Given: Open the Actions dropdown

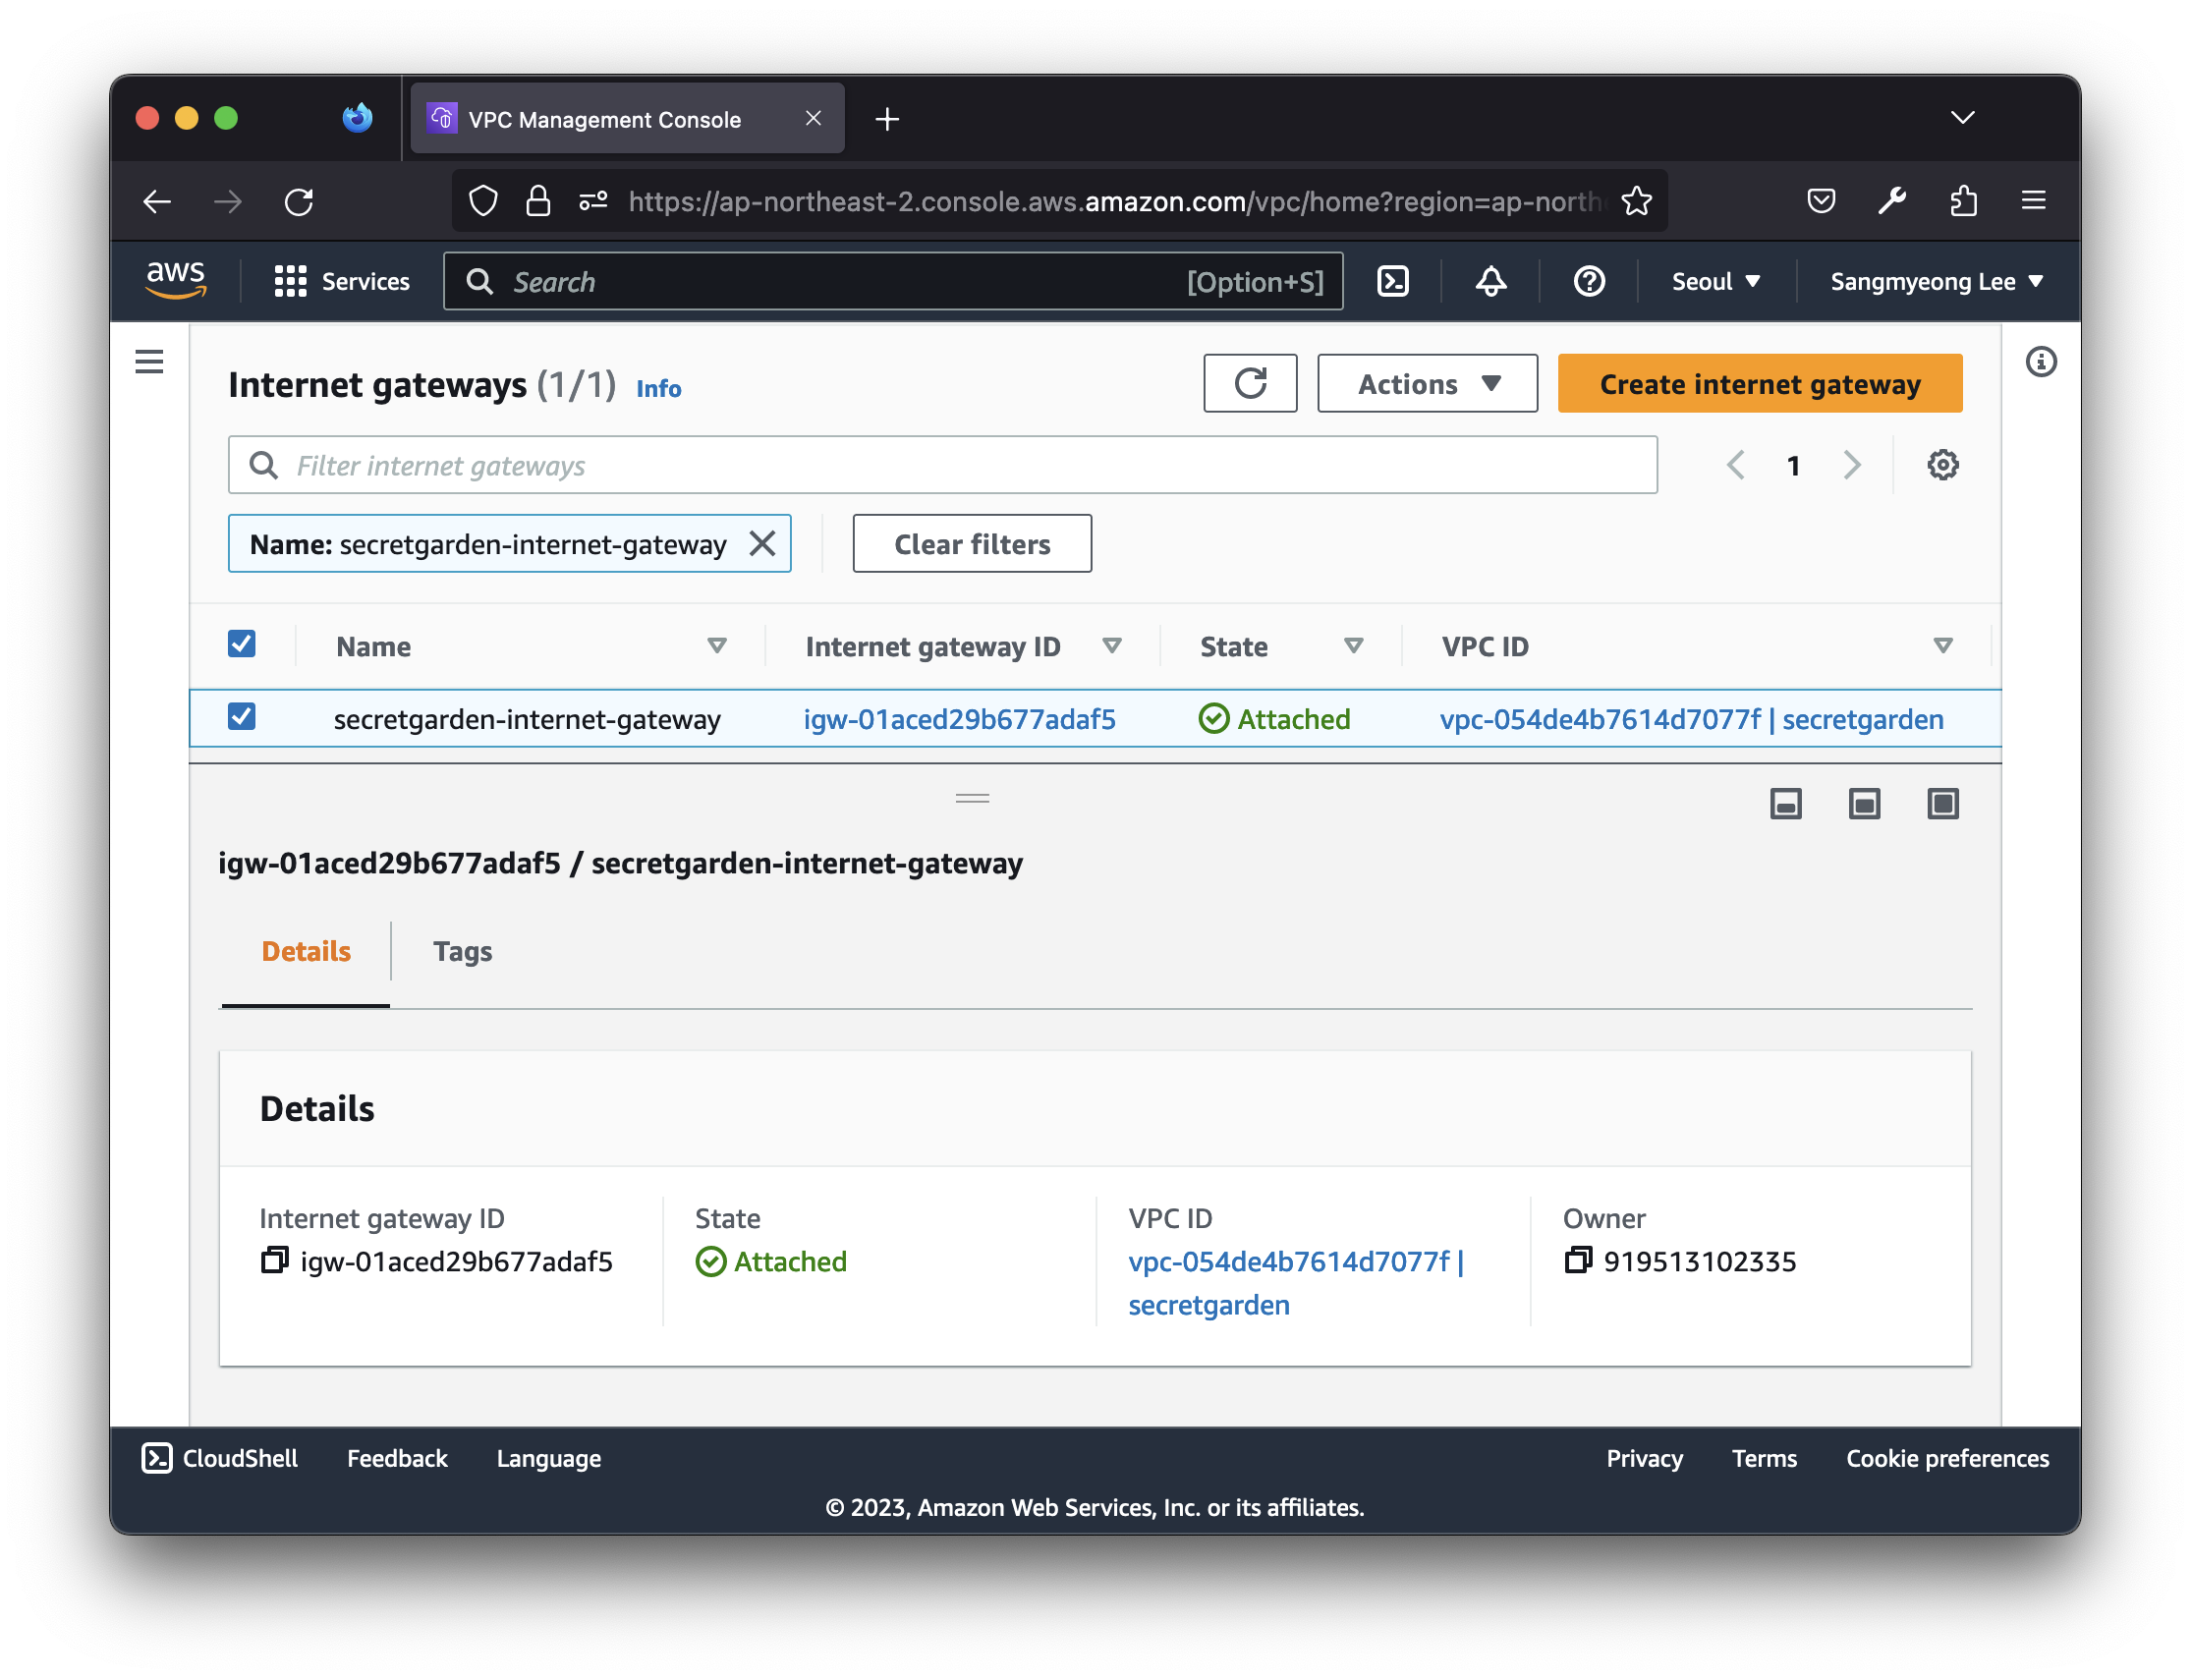Looking at the screenshot, I should (1427, 384).
